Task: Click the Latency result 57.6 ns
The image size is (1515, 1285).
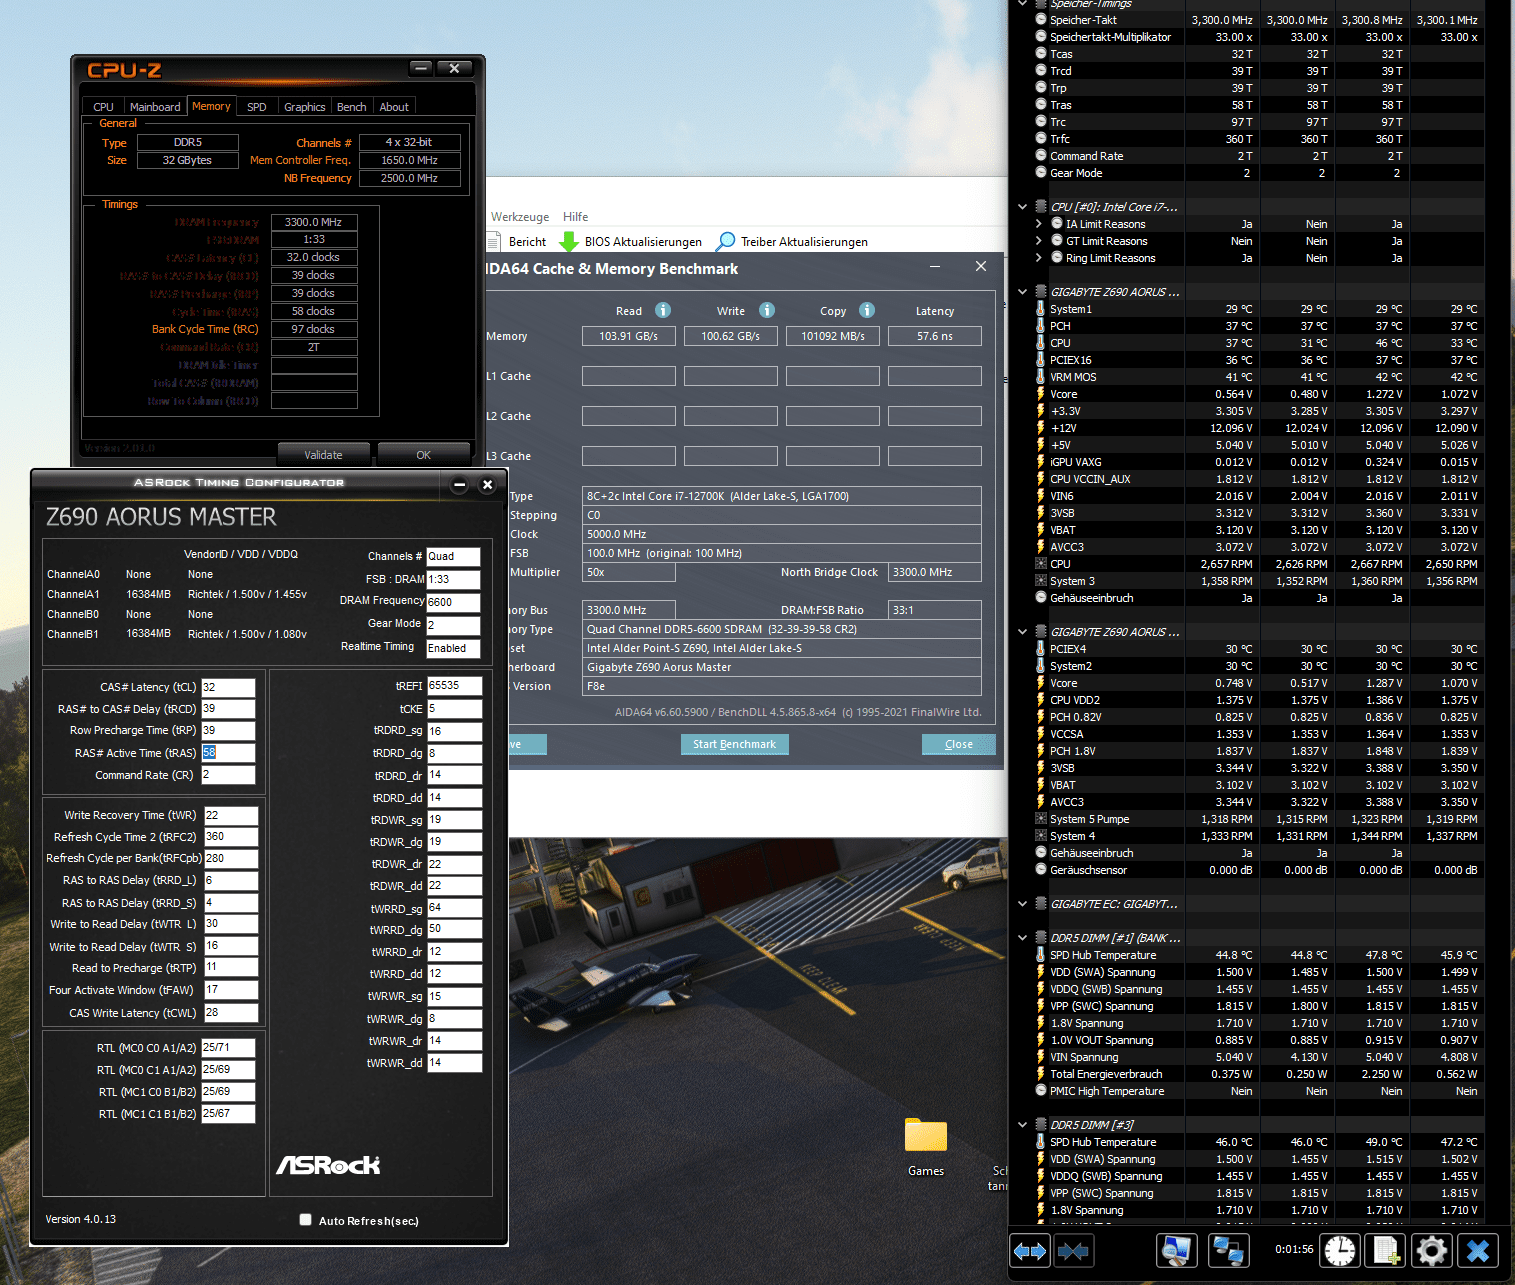Action: click(x=935, y=336)
